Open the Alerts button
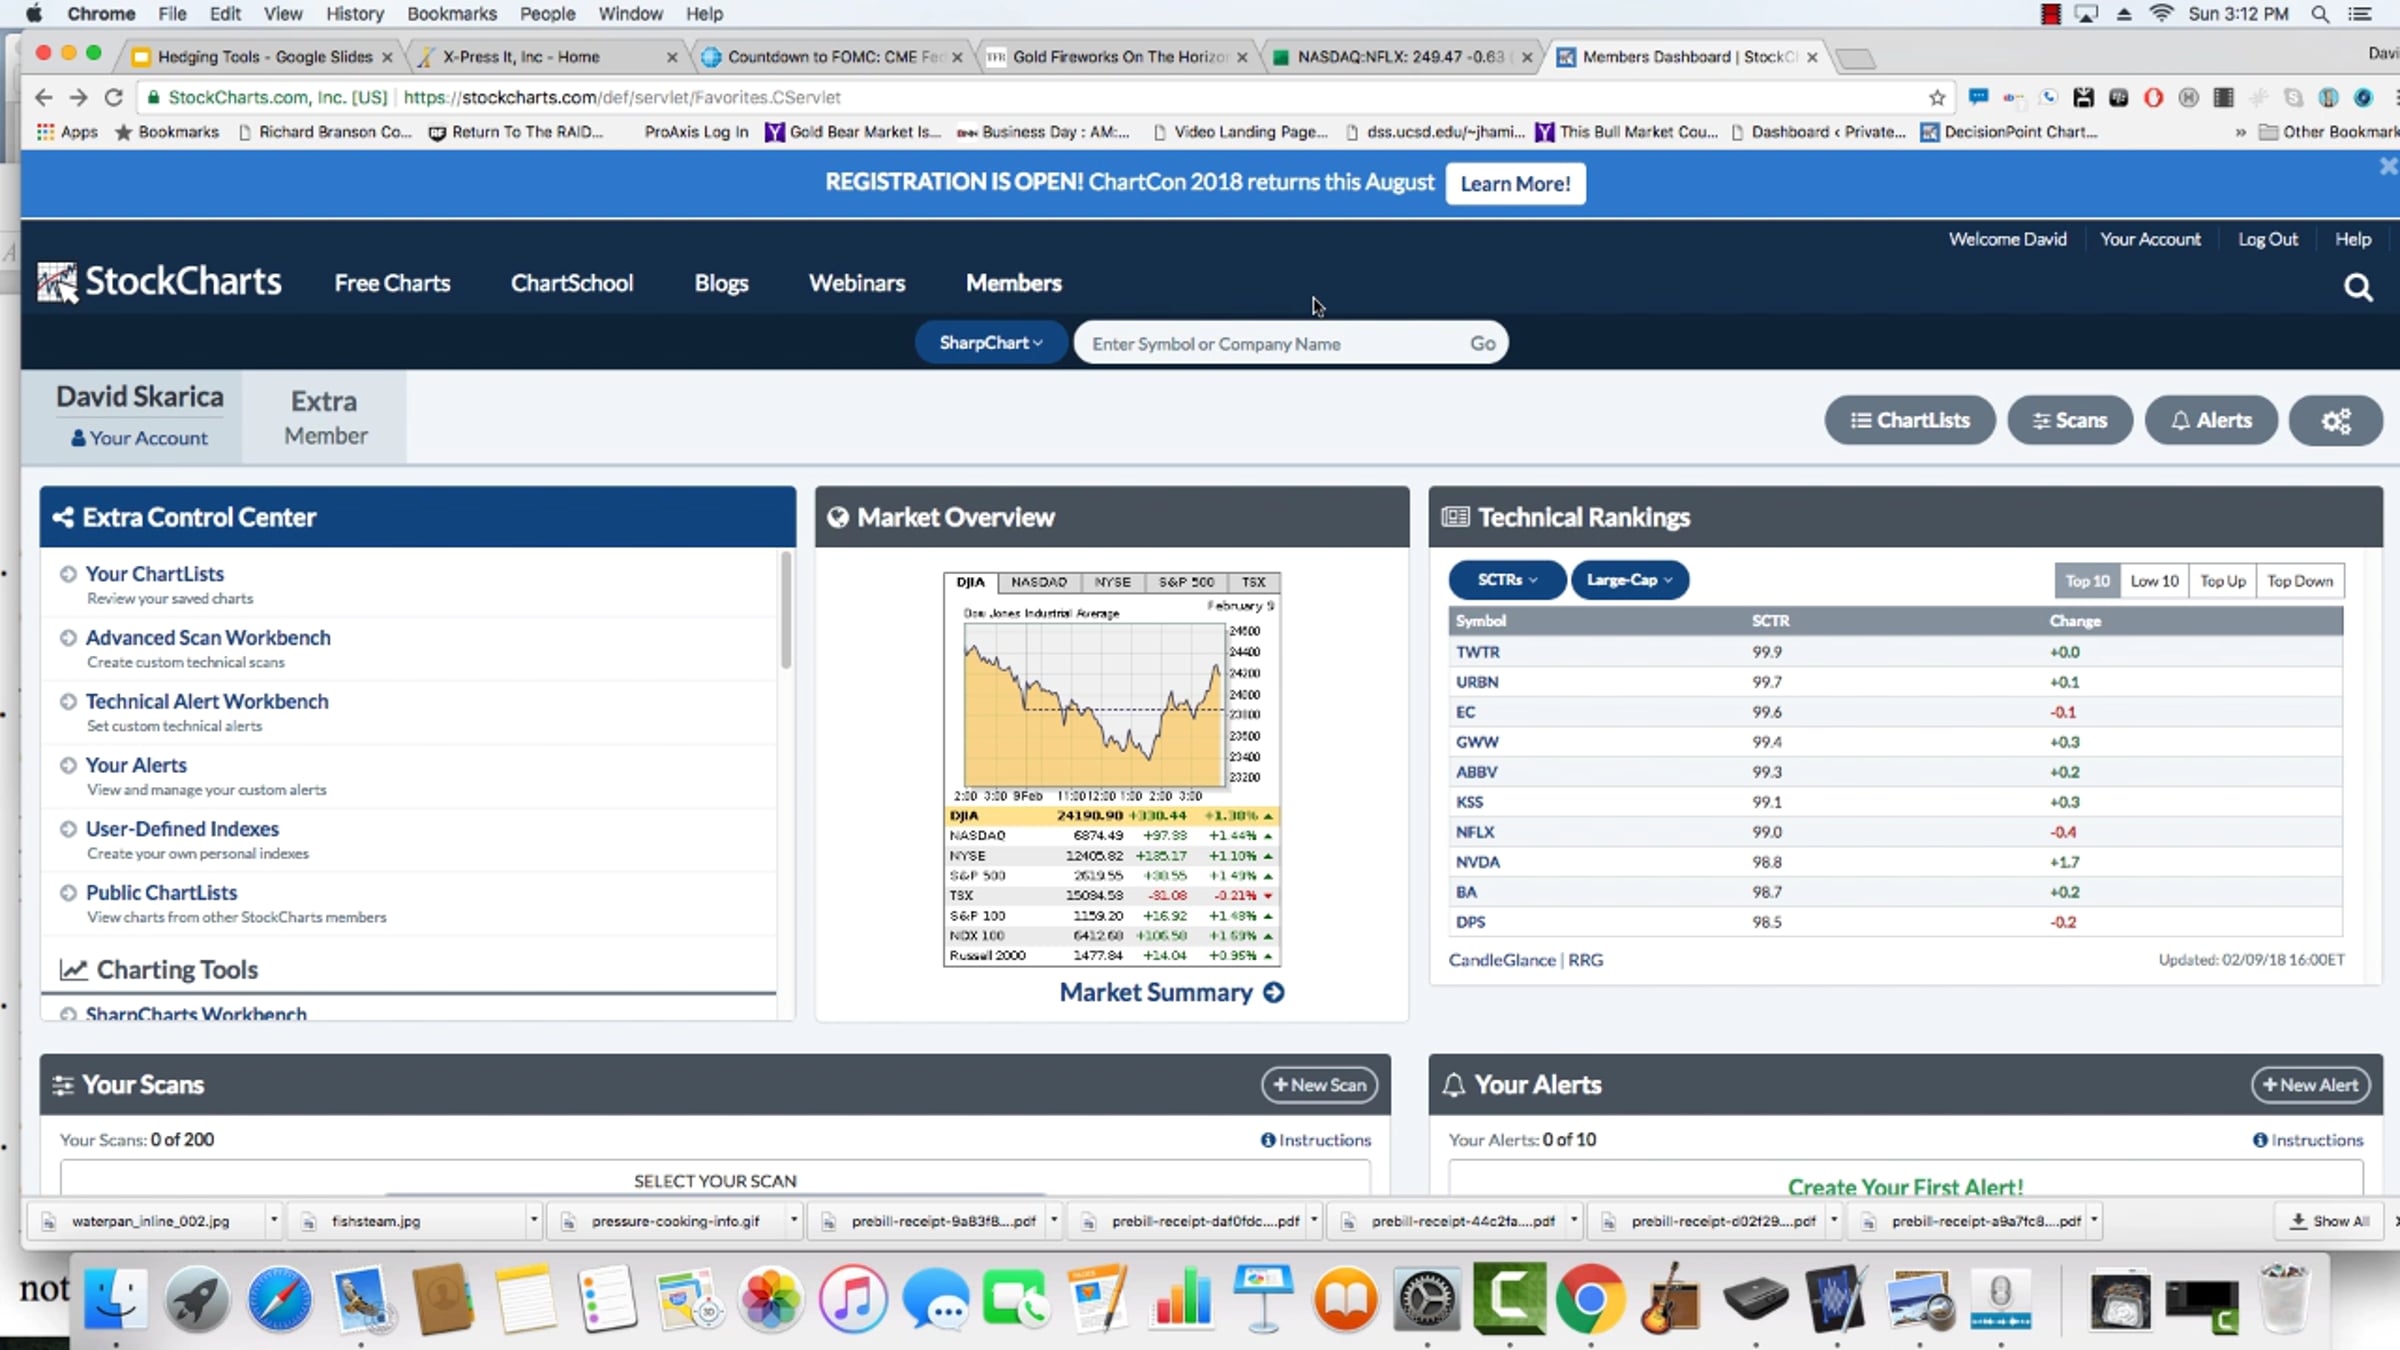This screenshot has width=2400, height=1350. (2211, 421)
